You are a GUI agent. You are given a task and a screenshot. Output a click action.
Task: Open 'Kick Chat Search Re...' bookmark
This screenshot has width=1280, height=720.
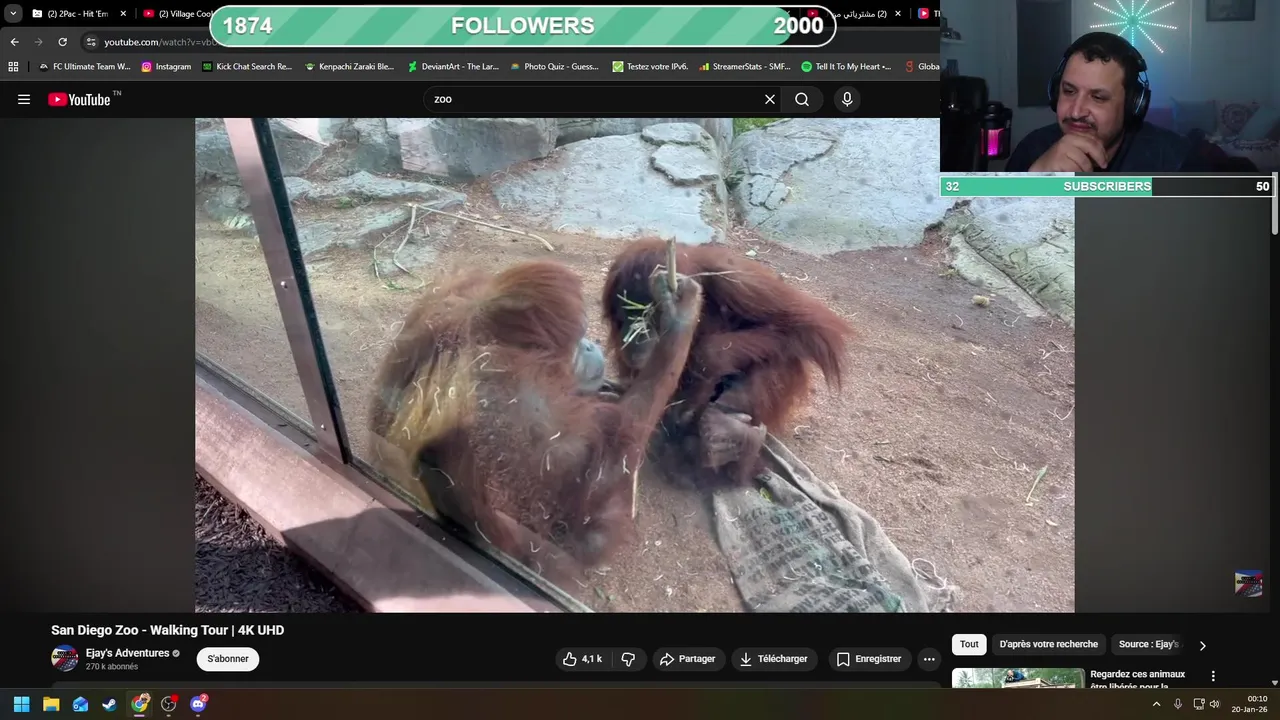[x=247, y=66]
